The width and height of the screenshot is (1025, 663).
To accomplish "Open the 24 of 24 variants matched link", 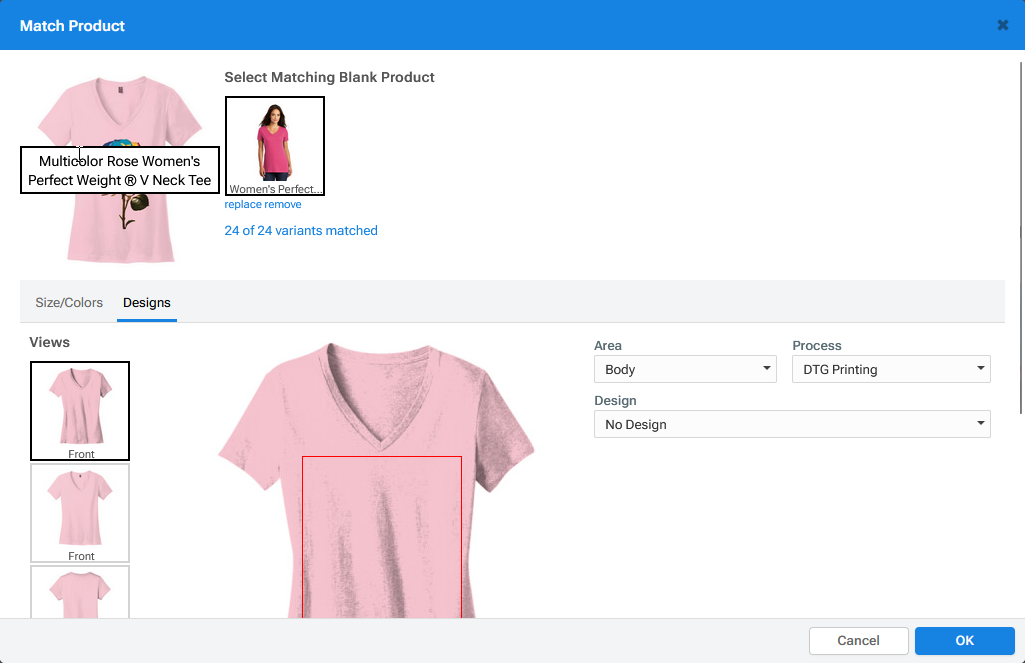I will click(301, 231).
